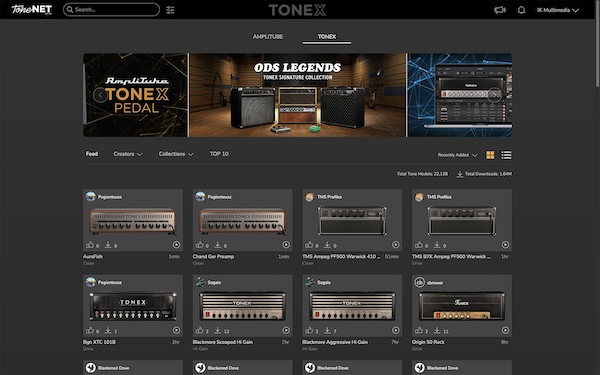
Task: Open the ODS Legends banner
Action: click(x=298, y=95)
